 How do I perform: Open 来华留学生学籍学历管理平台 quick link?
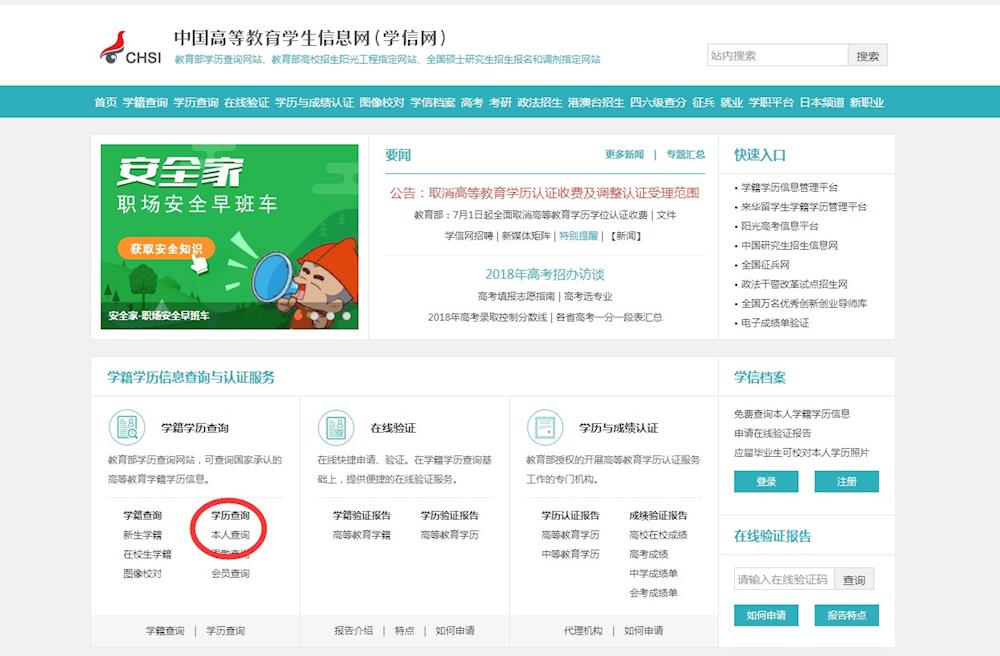coord(804,207)
